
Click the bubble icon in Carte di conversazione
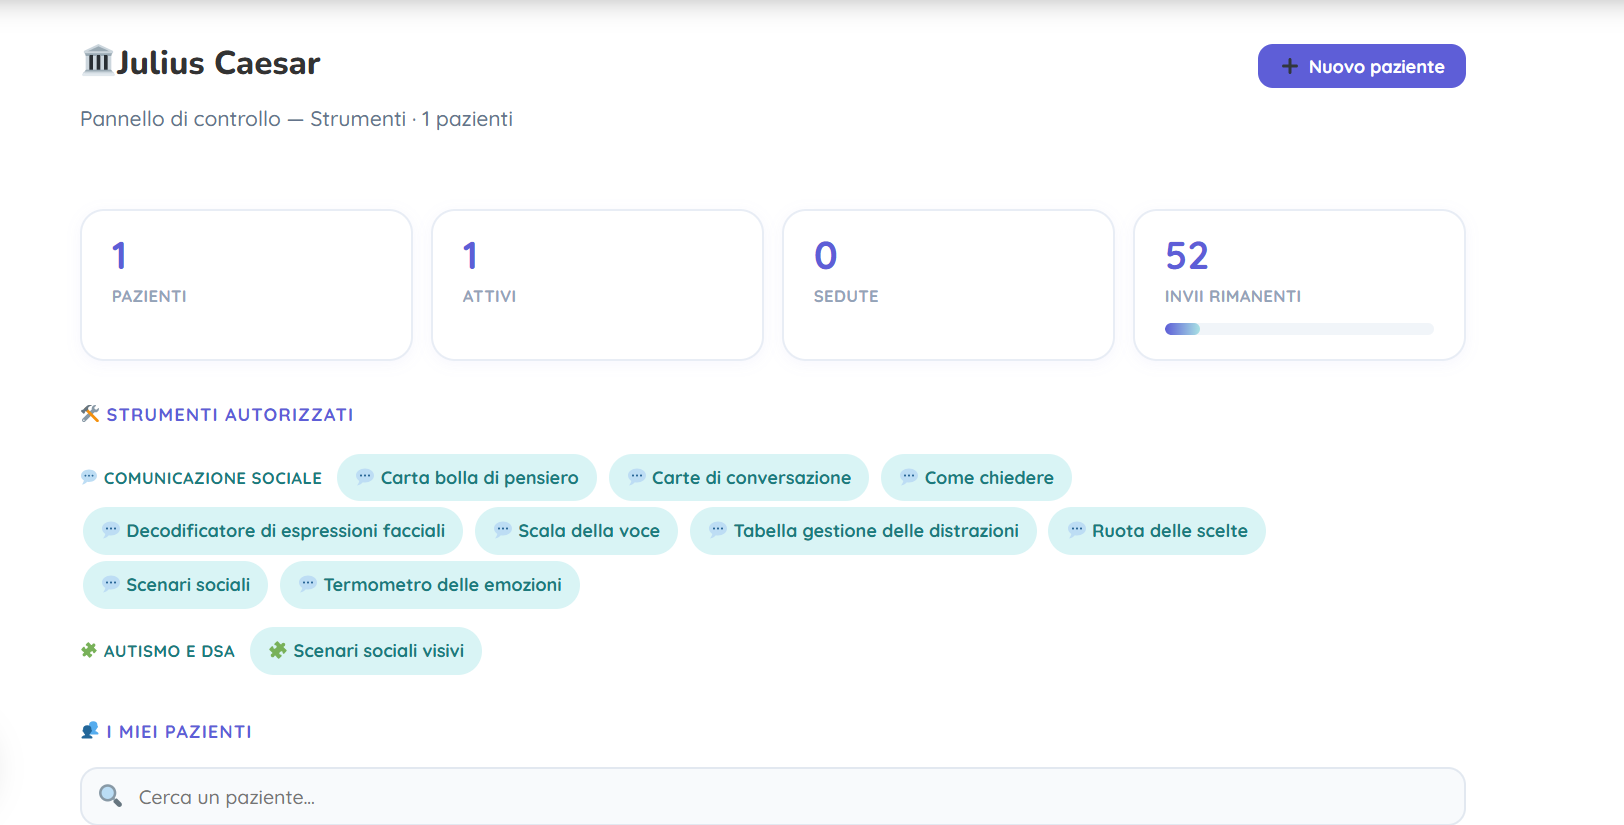[636, 477]
